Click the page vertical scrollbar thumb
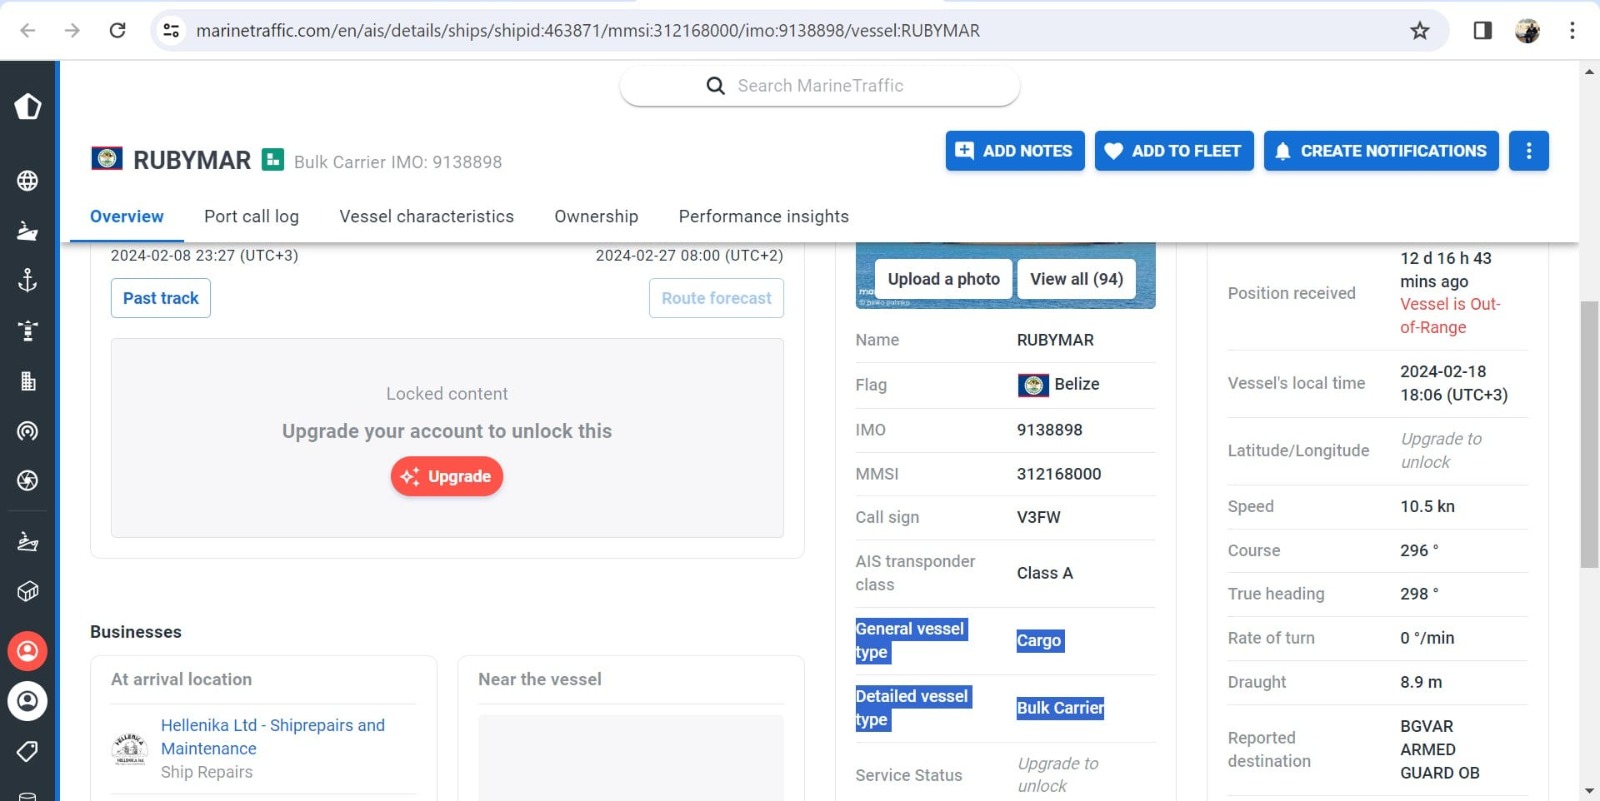Screen dimensions: 1600x801 point(1589,434)
